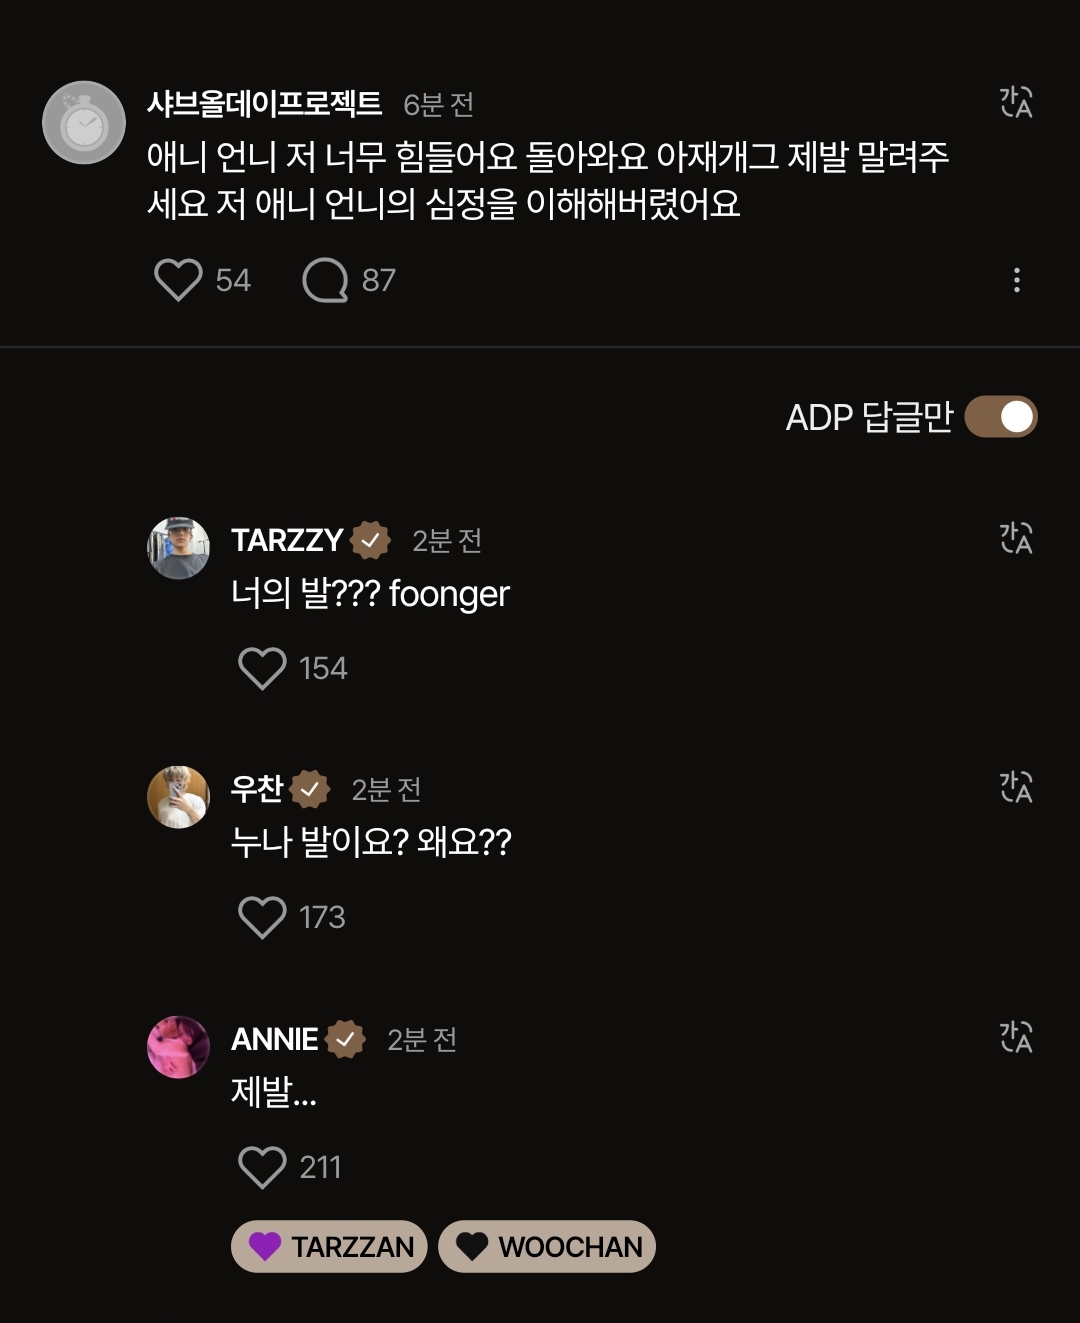
Task: Translate TARZZY's reply
Action: click(1016, 538)
